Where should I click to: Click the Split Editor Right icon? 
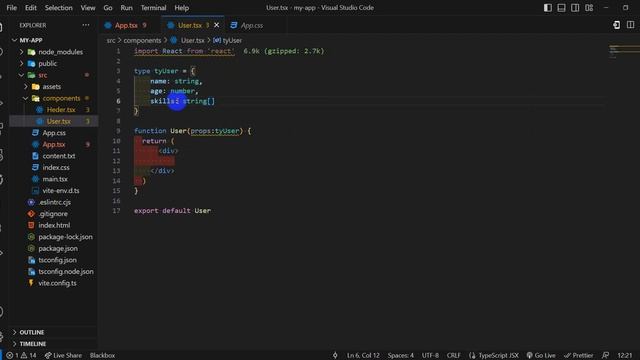(x=630, y=25)
